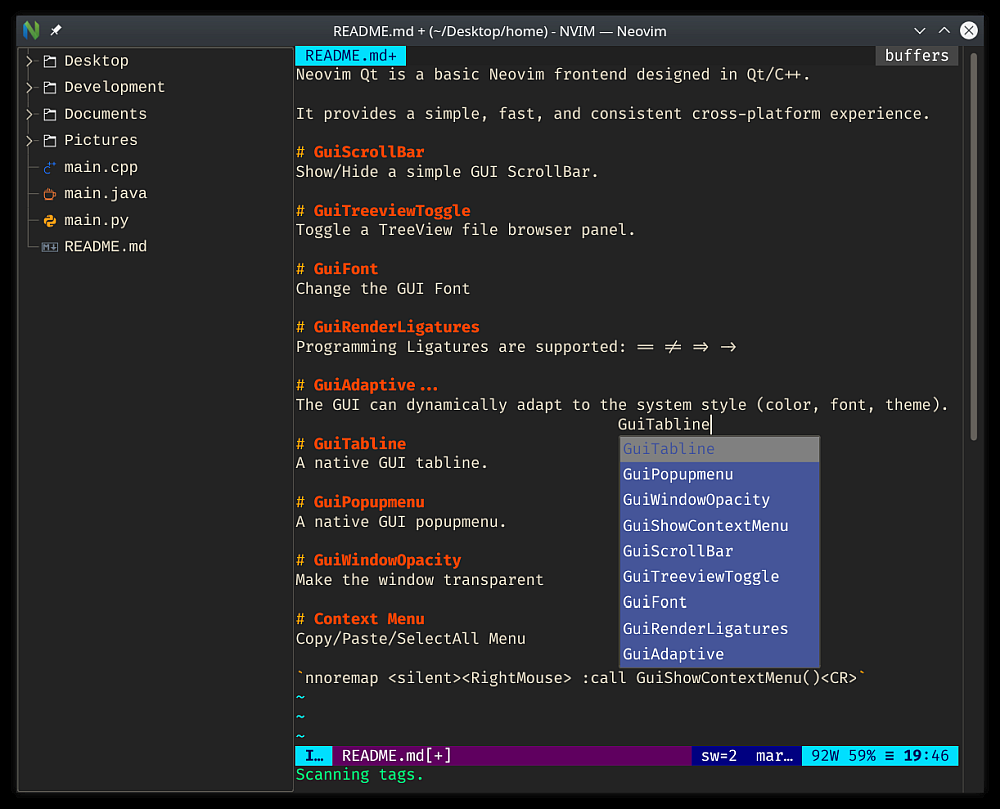Click the Neovim logo icon in title bar
This screenshot has height=809, width=1000.
(x=31, y=30)
